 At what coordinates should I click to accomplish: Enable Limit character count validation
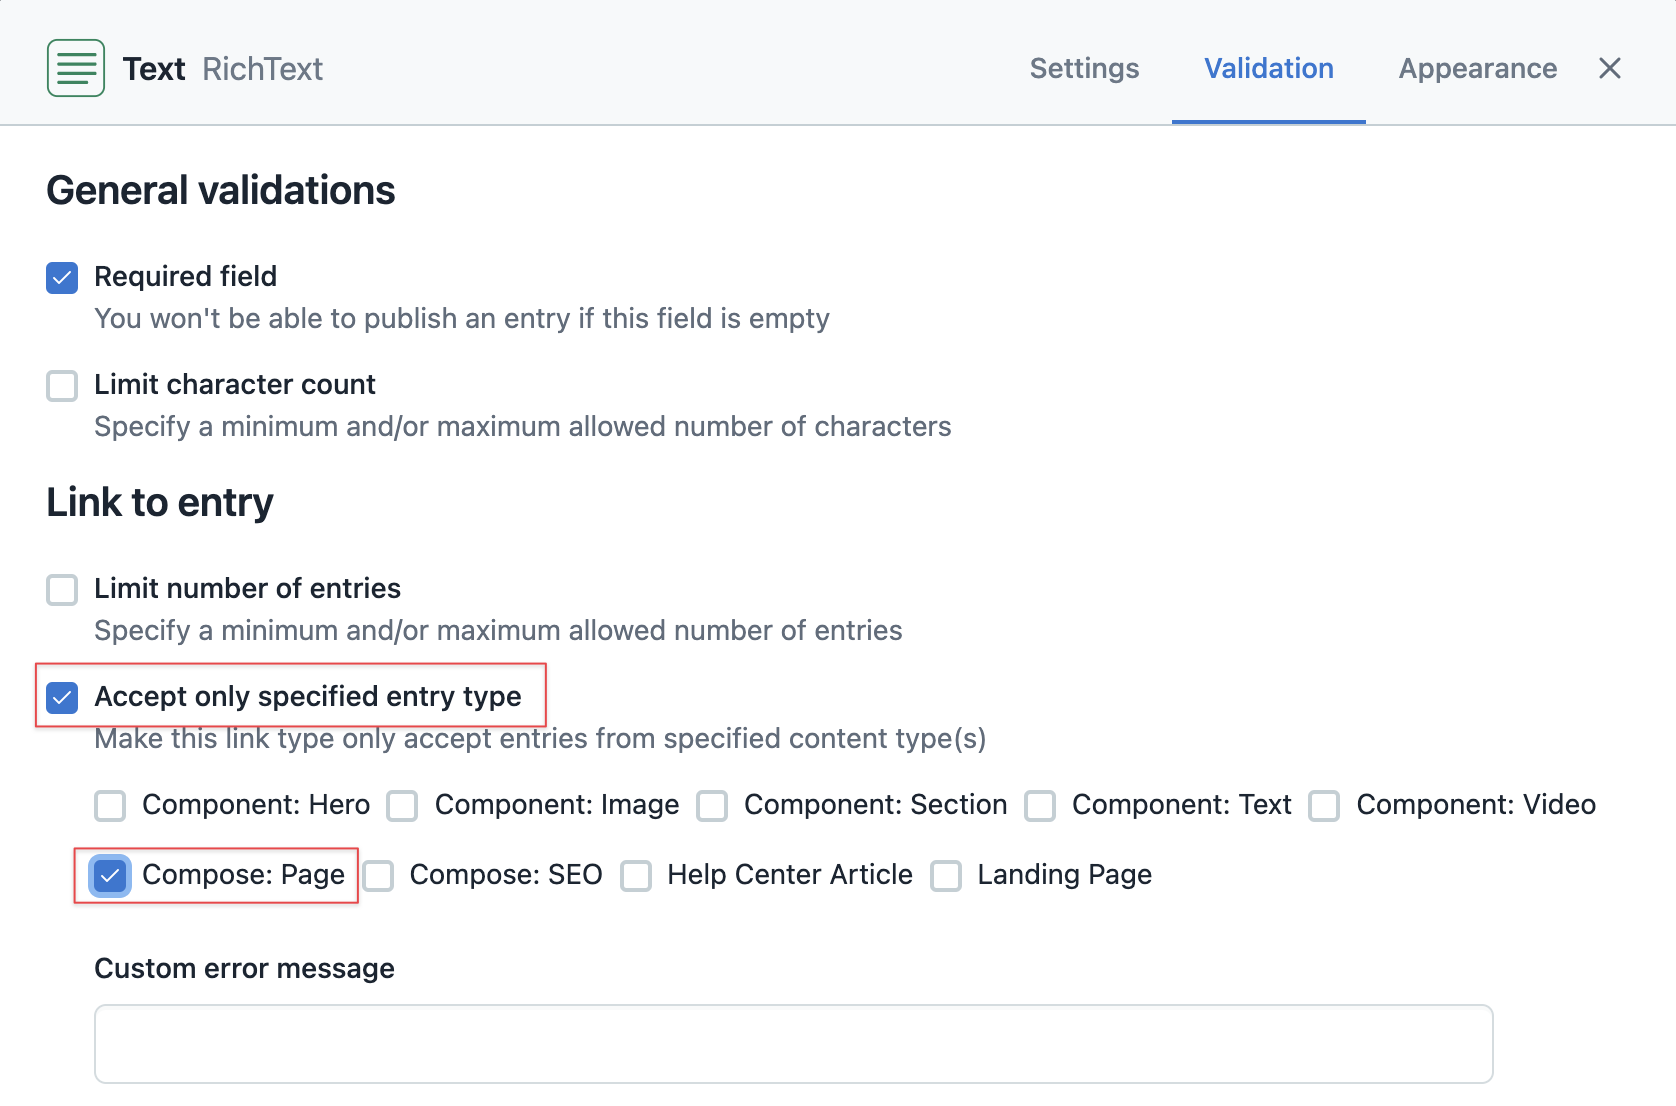[x=61, y=385]
